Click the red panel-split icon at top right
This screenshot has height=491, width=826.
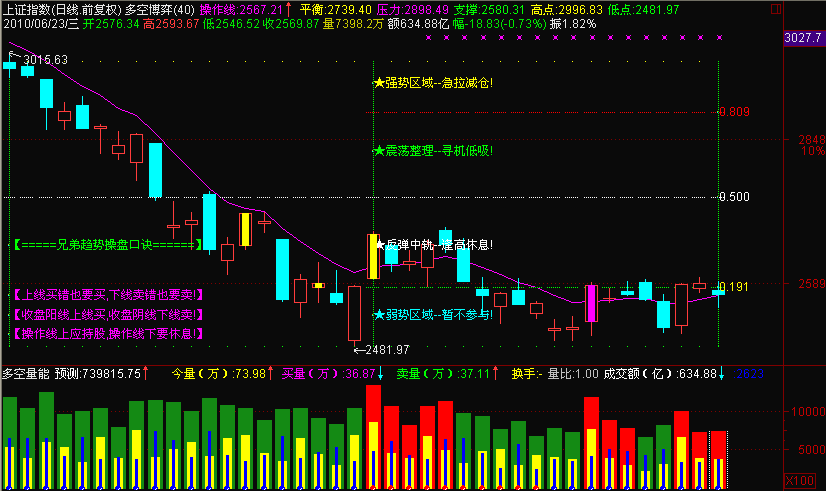[775, 9]
